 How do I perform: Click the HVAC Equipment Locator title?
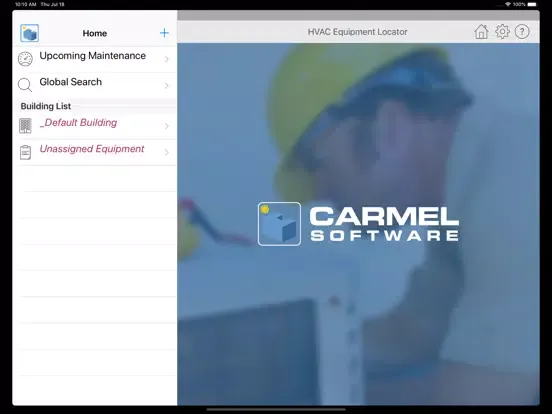point(357,32)
